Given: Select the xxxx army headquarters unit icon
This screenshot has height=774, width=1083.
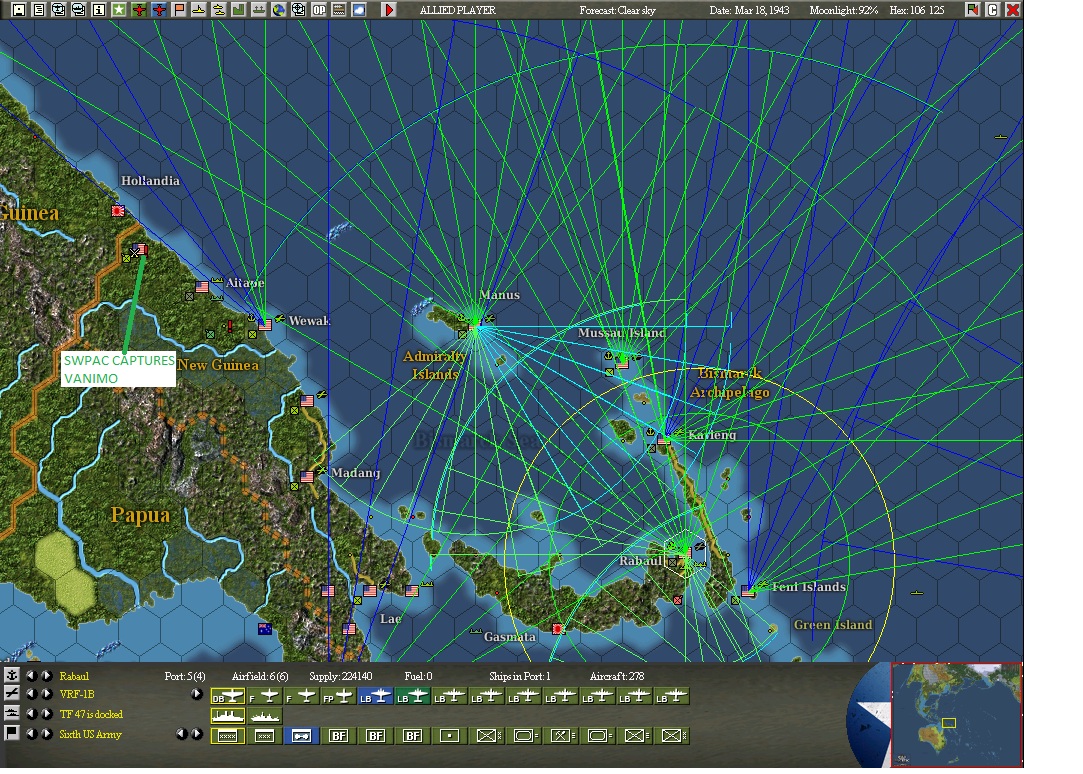Looking at the screenshot, I should (227, 736).
